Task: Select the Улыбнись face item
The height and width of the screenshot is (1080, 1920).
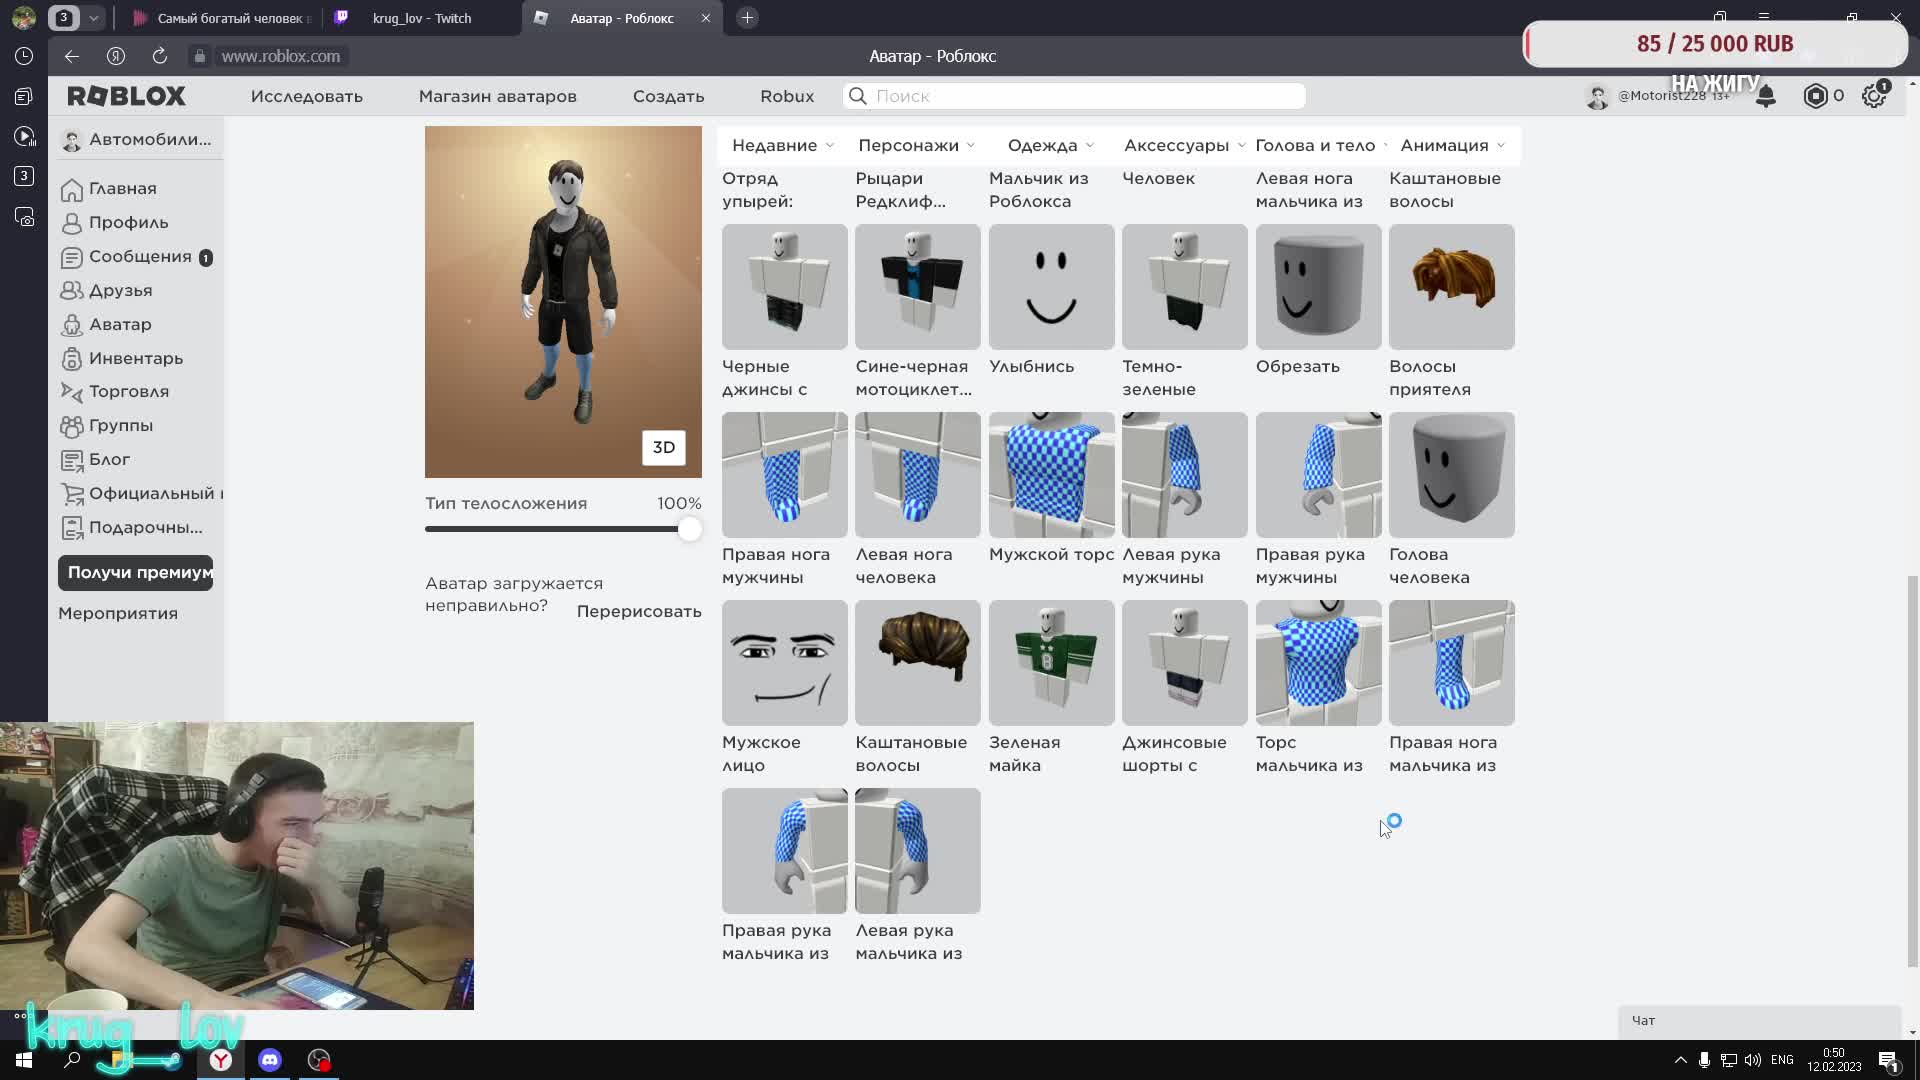Action: 1051,287
